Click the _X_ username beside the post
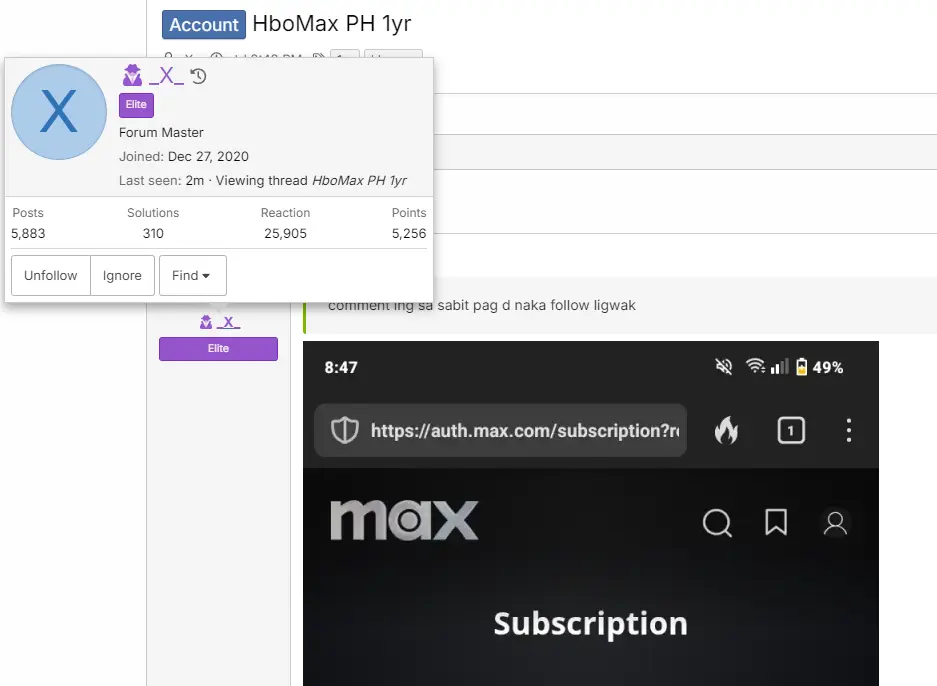Viewport: 937px width, 686px height. pos(228,322)
